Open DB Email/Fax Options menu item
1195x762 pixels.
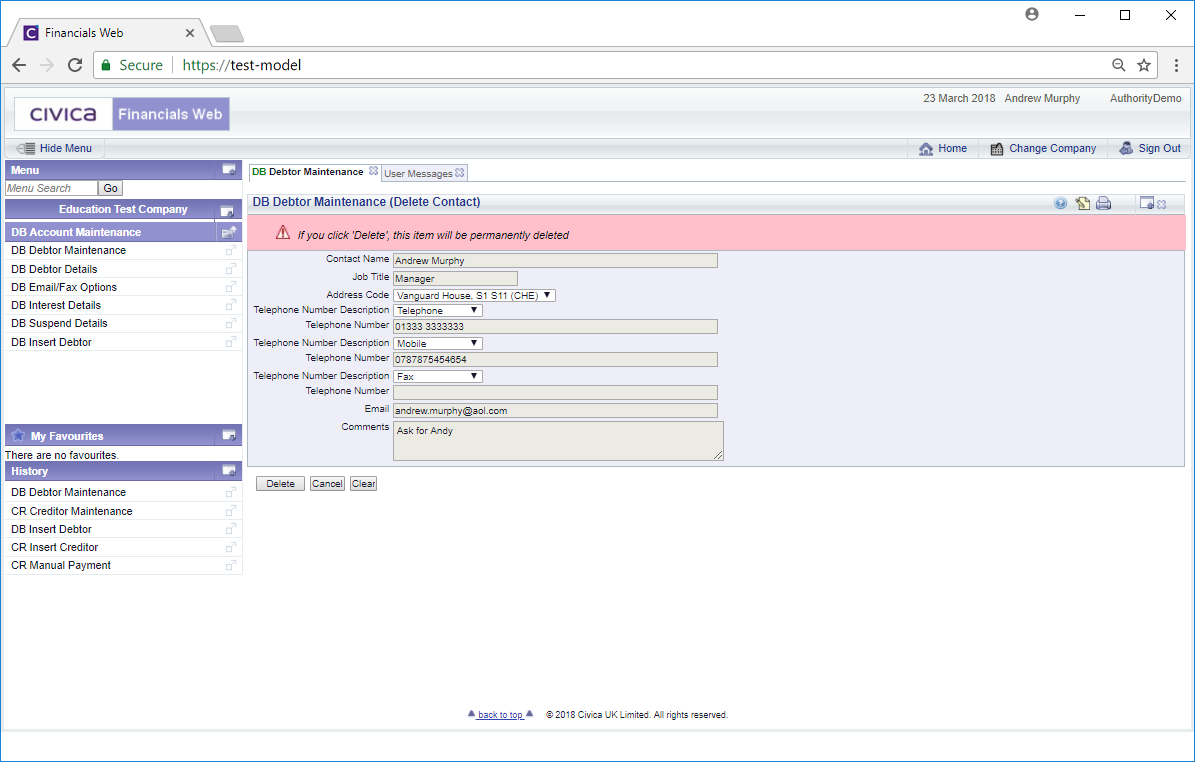pyautogui.click(x=64, y=287)
